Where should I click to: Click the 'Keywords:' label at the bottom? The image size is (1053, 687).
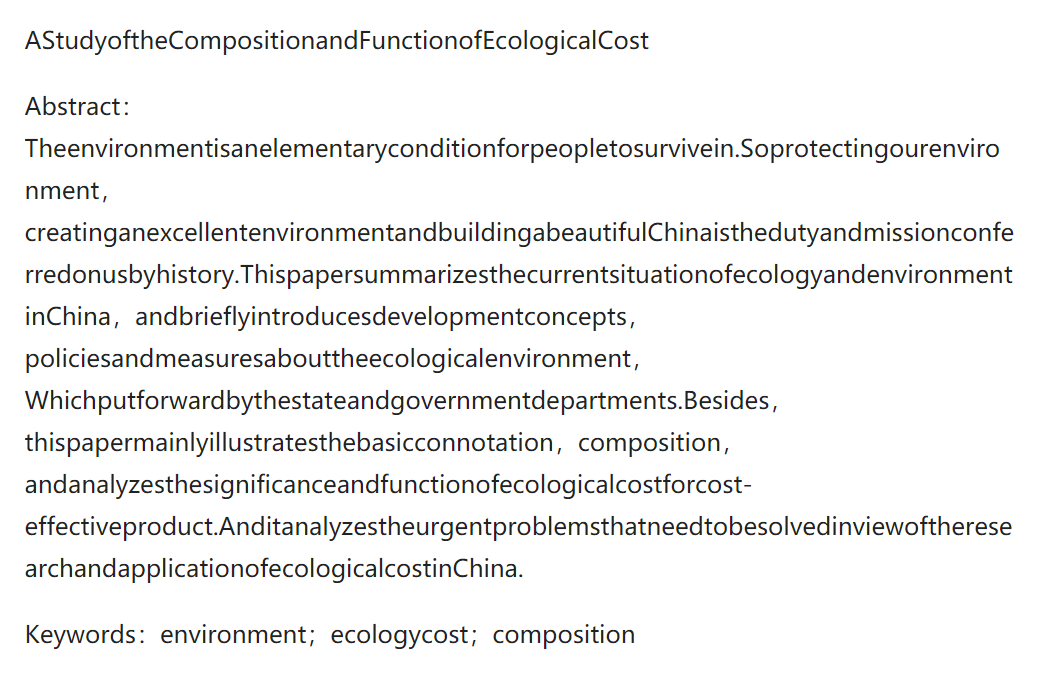(x=85, y=635)
